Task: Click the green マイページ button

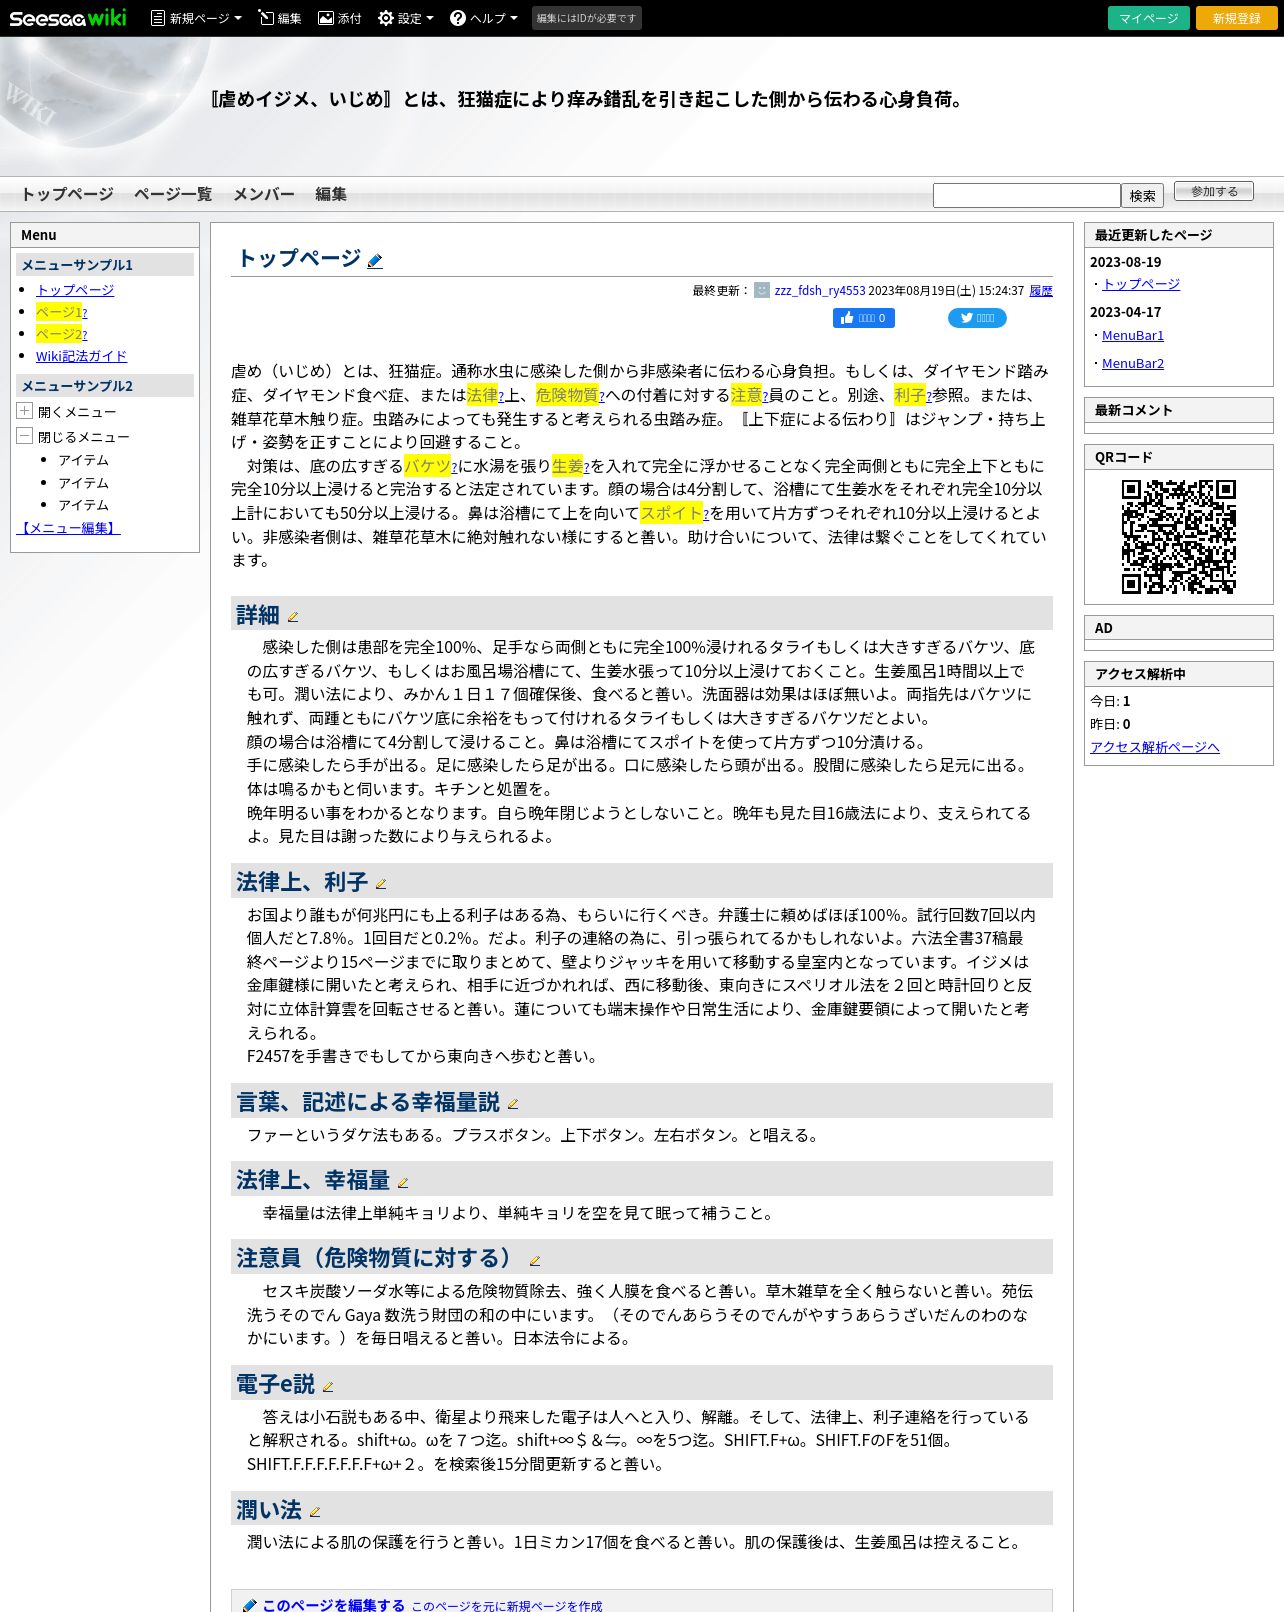Action: click(1148, 18)
